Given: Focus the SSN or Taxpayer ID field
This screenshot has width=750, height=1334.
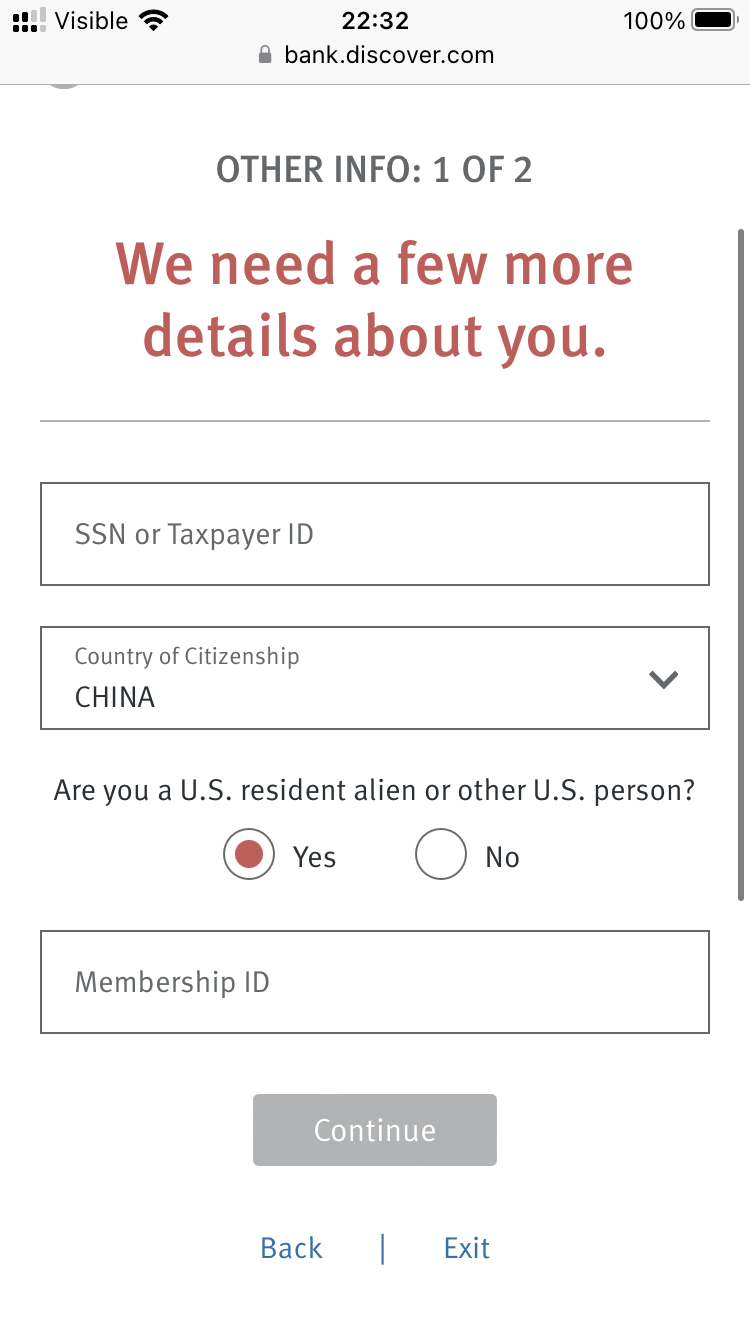Looking at the screenshot, I should click(375, 534).
